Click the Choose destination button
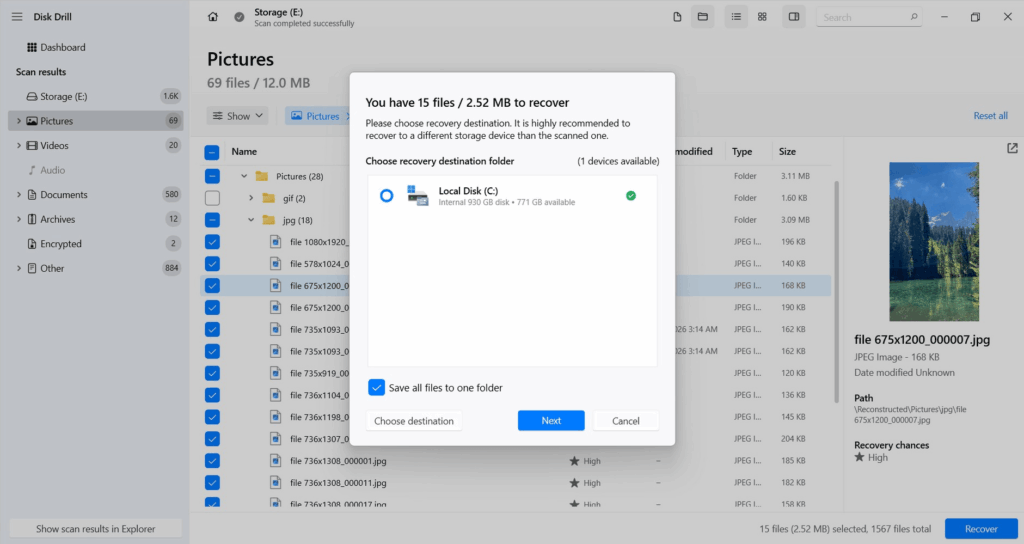The height and width of the screenshot is (544, 1024). pyautogui.click(x=414, y=421)
